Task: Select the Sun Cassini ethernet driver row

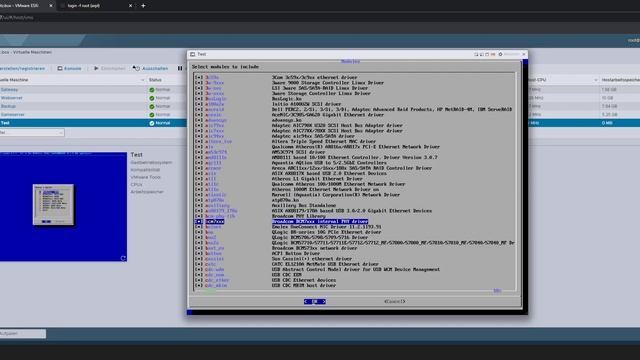Action: click(x=355, y=258)
